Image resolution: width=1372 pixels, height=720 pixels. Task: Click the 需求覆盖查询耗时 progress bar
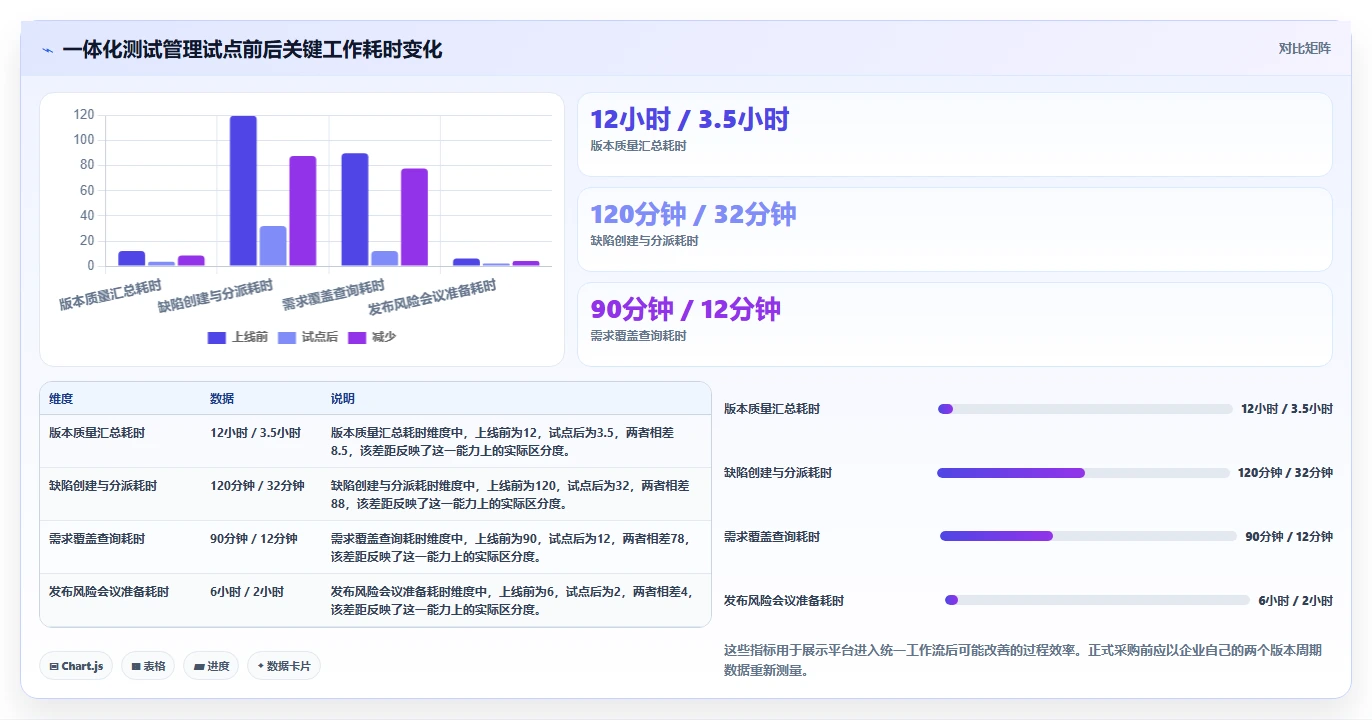click(x=1088, y=536)
